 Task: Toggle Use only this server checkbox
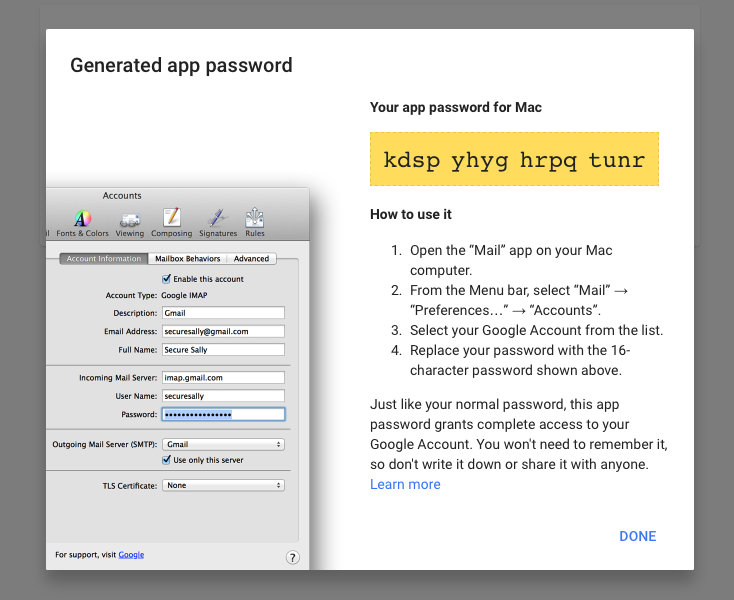[x=166, y=460]
